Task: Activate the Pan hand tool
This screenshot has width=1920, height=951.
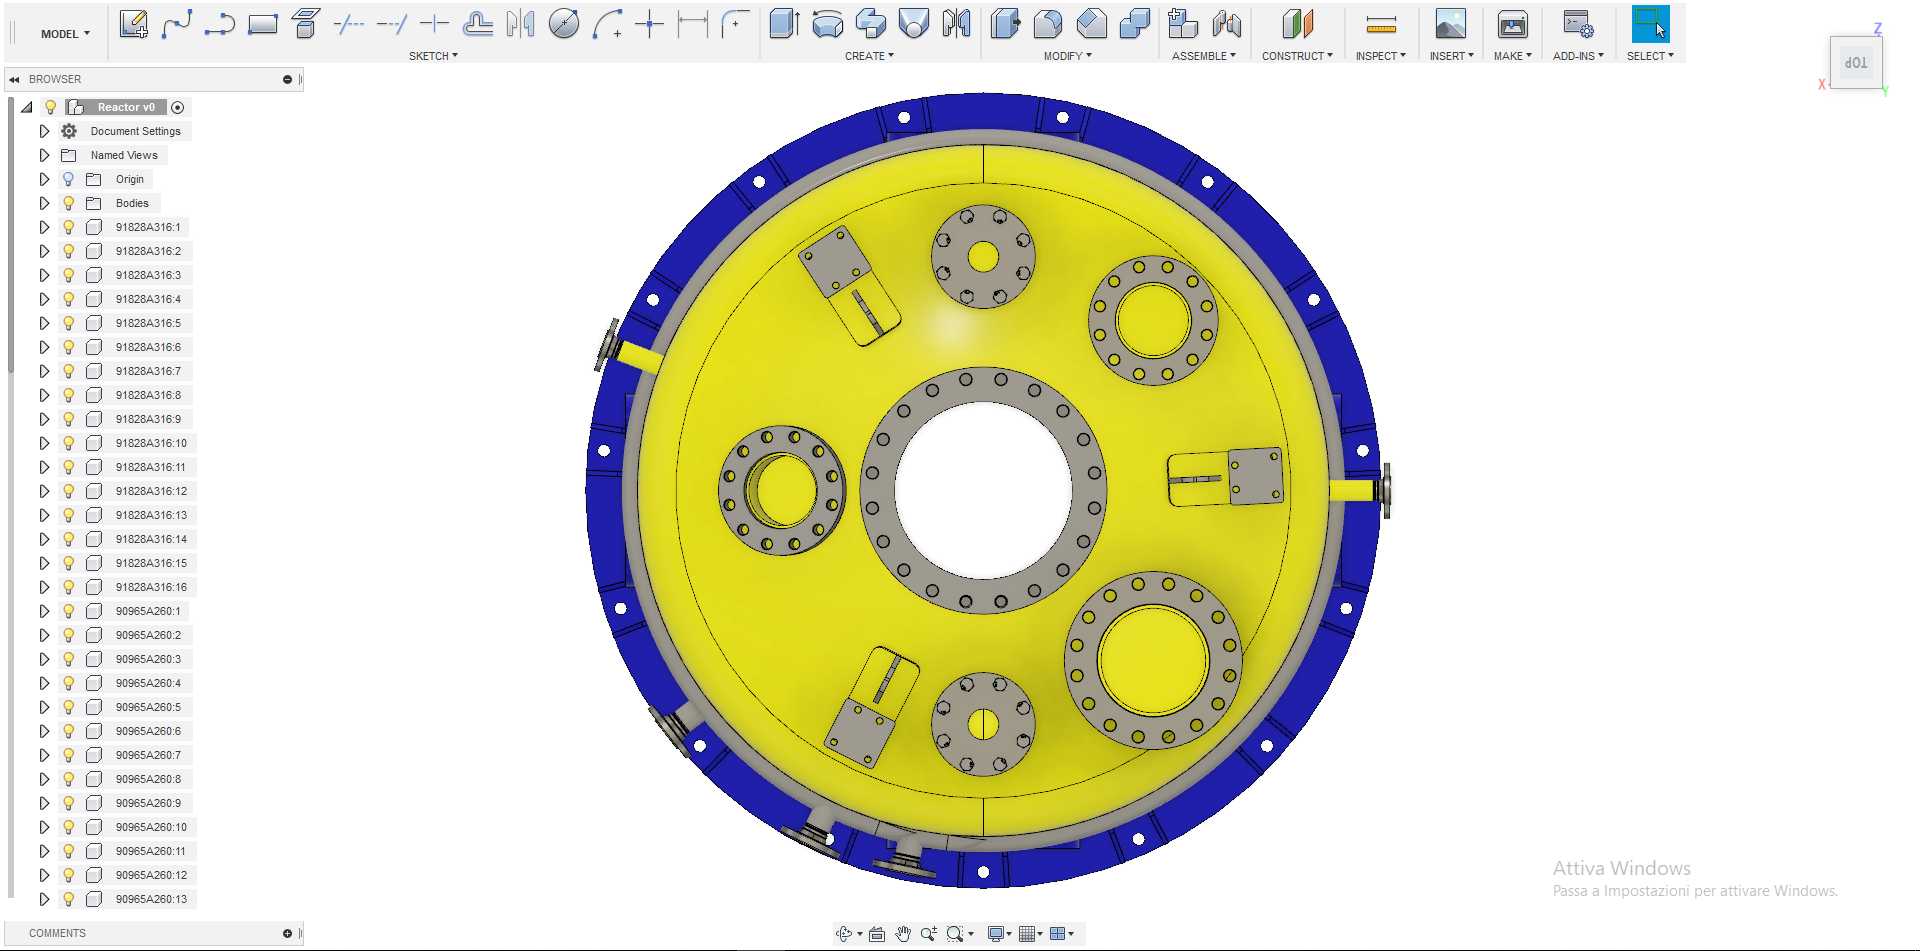Action: tap(903, 934)
